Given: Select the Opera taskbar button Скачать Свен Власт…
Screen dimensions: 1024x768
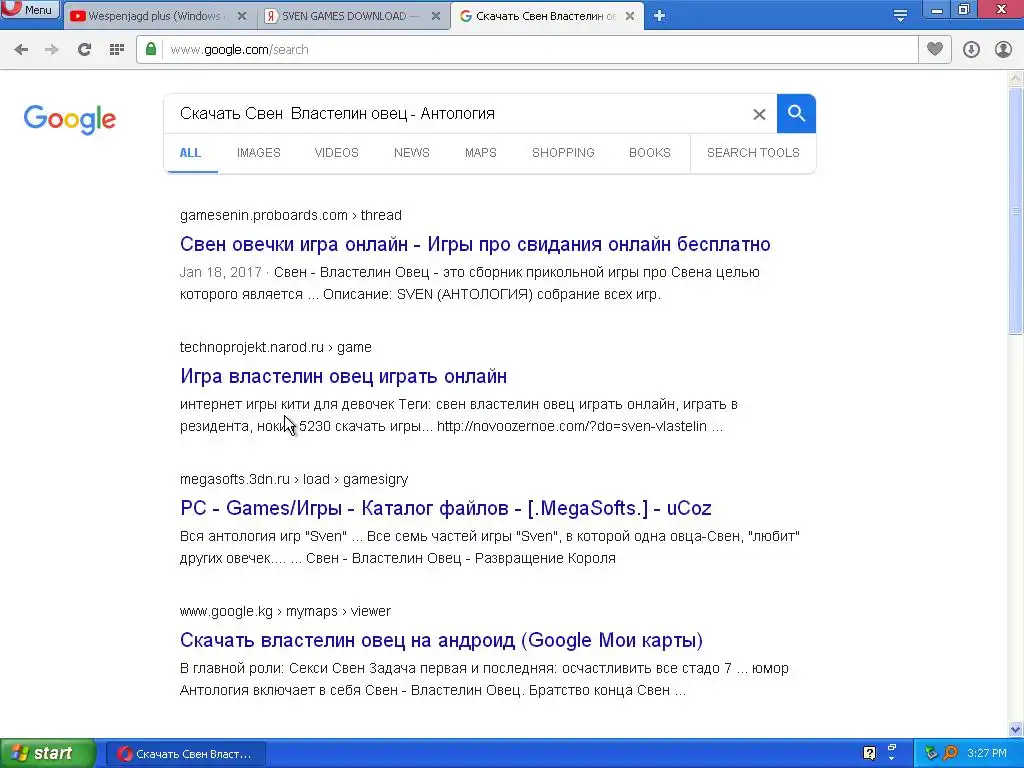Looking at the screenshot, I should coord(185,754).
